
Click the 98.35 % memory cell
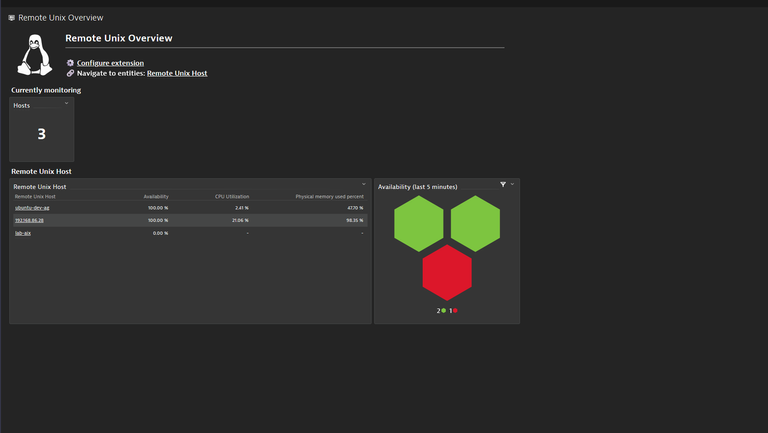click(355, 220)
